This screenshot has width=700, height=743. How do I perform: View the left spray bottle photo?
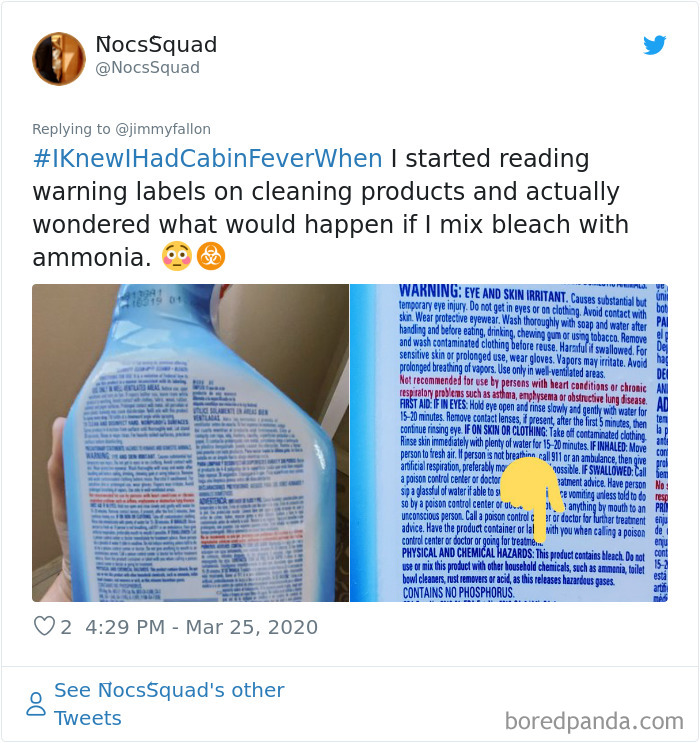pyautogui.click(x=191, y=443)
